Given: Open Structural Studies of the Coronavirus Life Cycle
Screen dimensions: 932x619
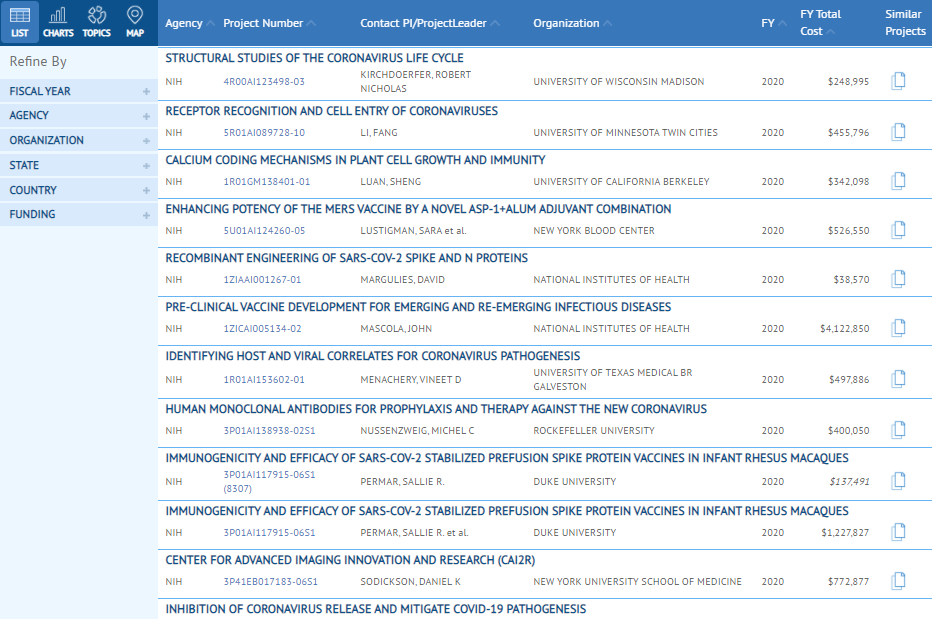Looking at the screenshot, I should point(314,58).
